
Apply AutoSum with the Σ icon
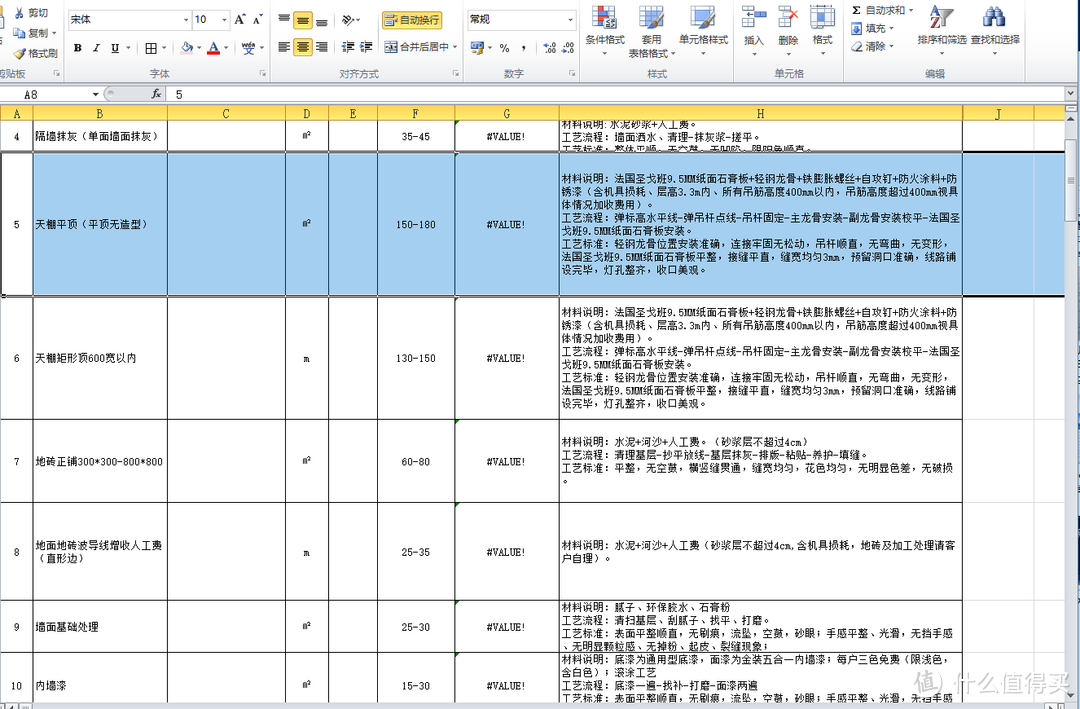pyautogui.click(x=858, y=11)
